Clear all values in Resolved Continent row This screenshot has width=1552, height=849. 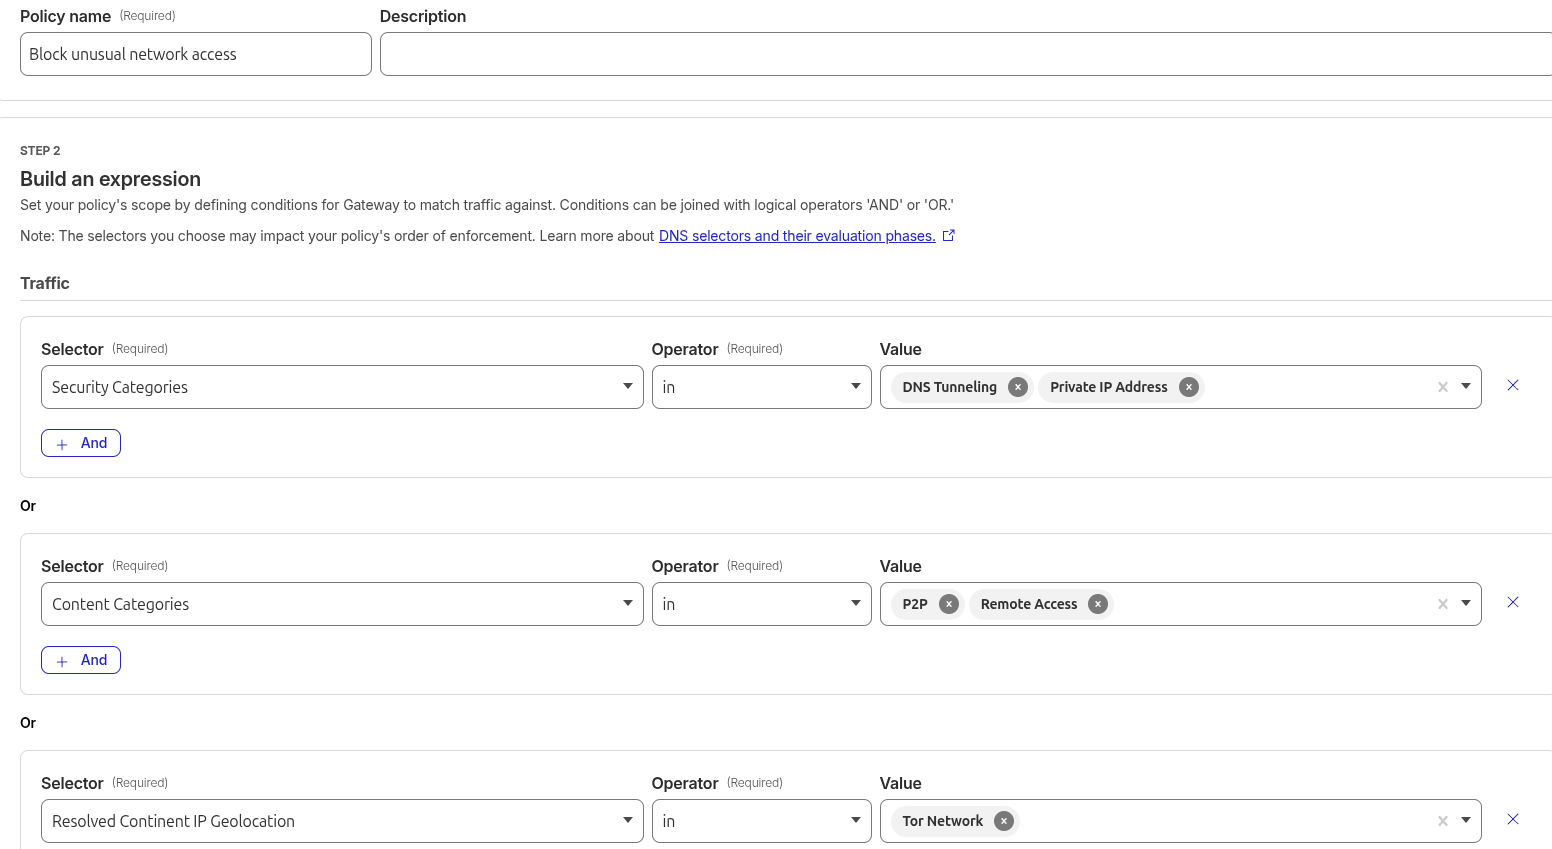pyautogui.click(x=1443, y=821)
